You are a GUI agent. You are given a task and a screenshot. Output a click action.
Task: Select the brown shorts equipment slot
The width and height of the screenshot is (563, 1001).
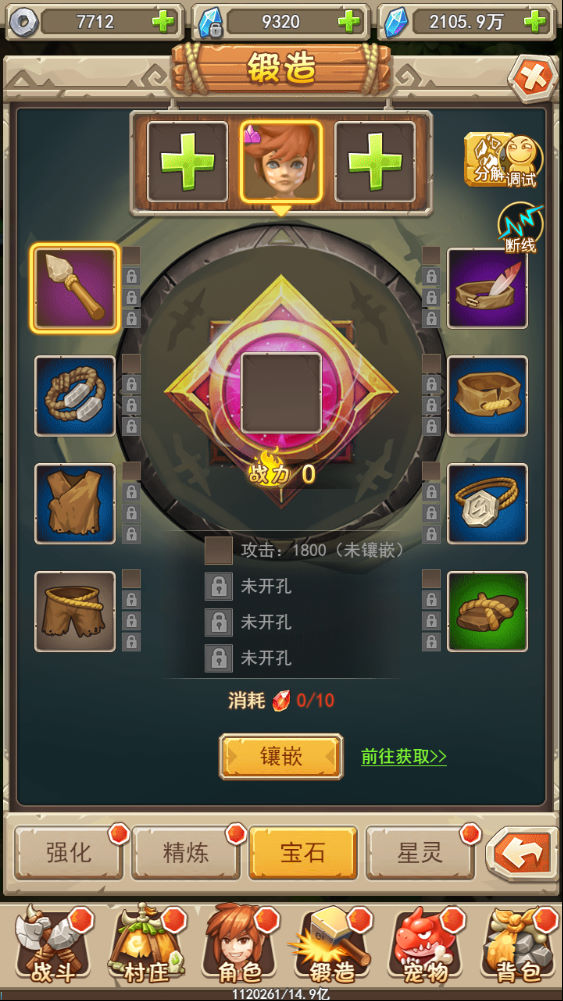75,612
